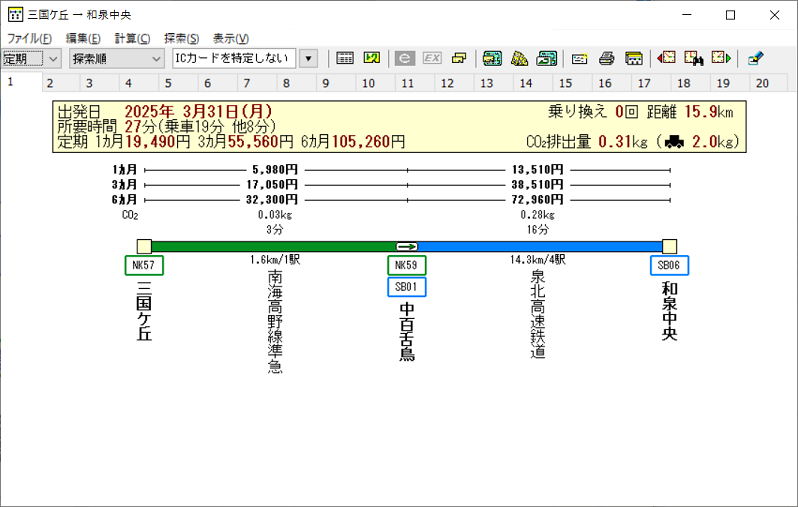The image size is (798, 507).
Task: Open the timetable grid icon in toolbar
Action: click(345, 58)
